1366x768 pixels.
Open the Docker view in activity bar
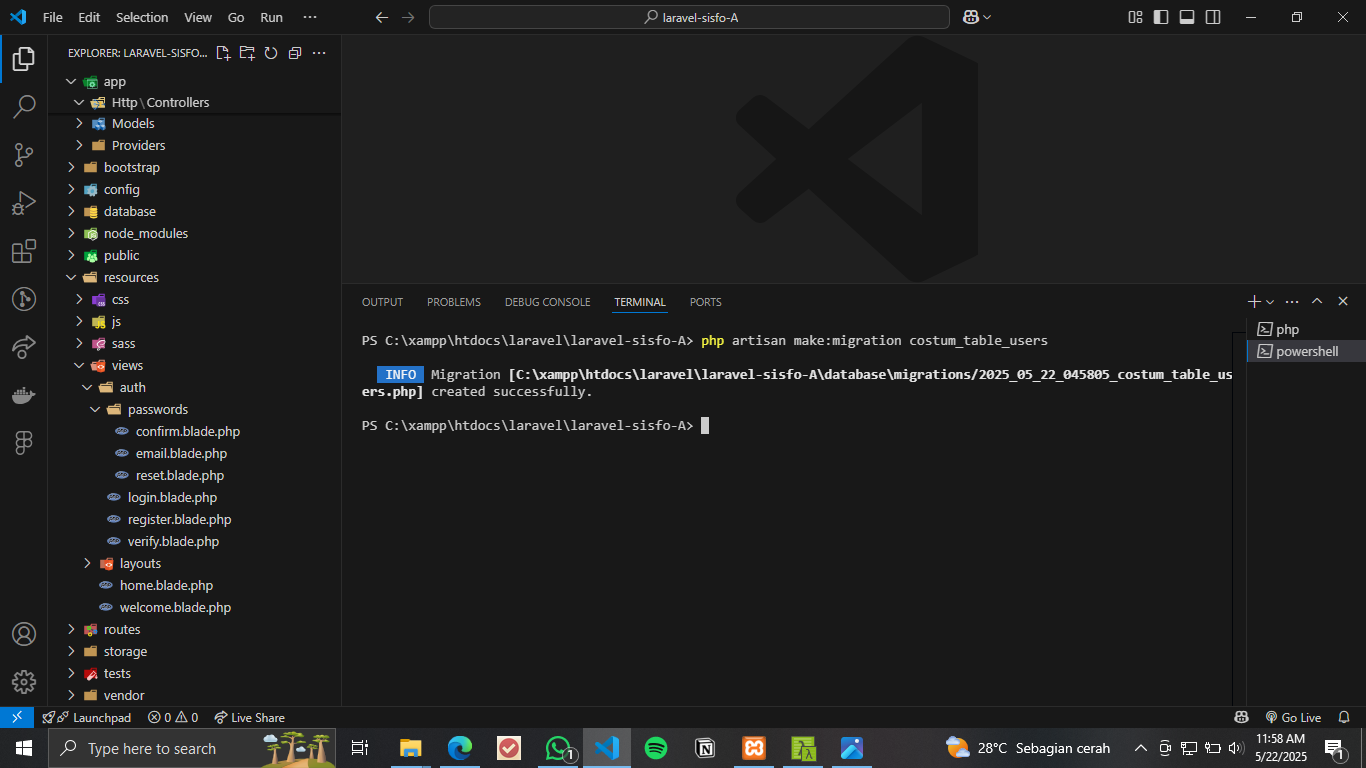click(24, 395)
